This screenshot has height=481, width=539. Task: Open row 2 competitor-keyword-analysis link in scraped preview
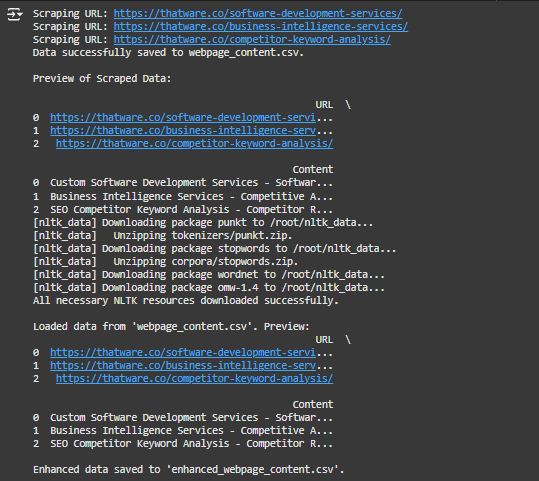click(195, 143)
